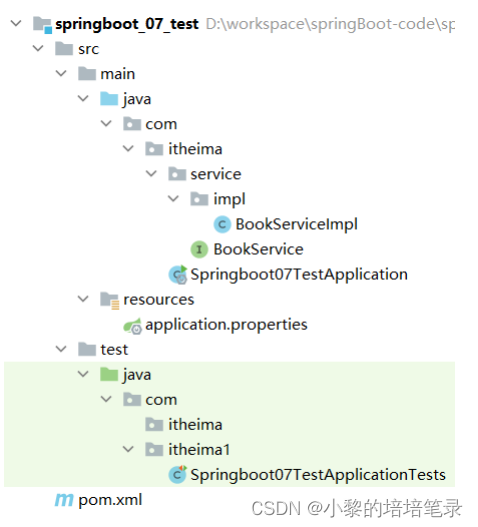The image size is (478, 527).
Task: Collapse the src folder chevron
Action: tap(38, 48)
